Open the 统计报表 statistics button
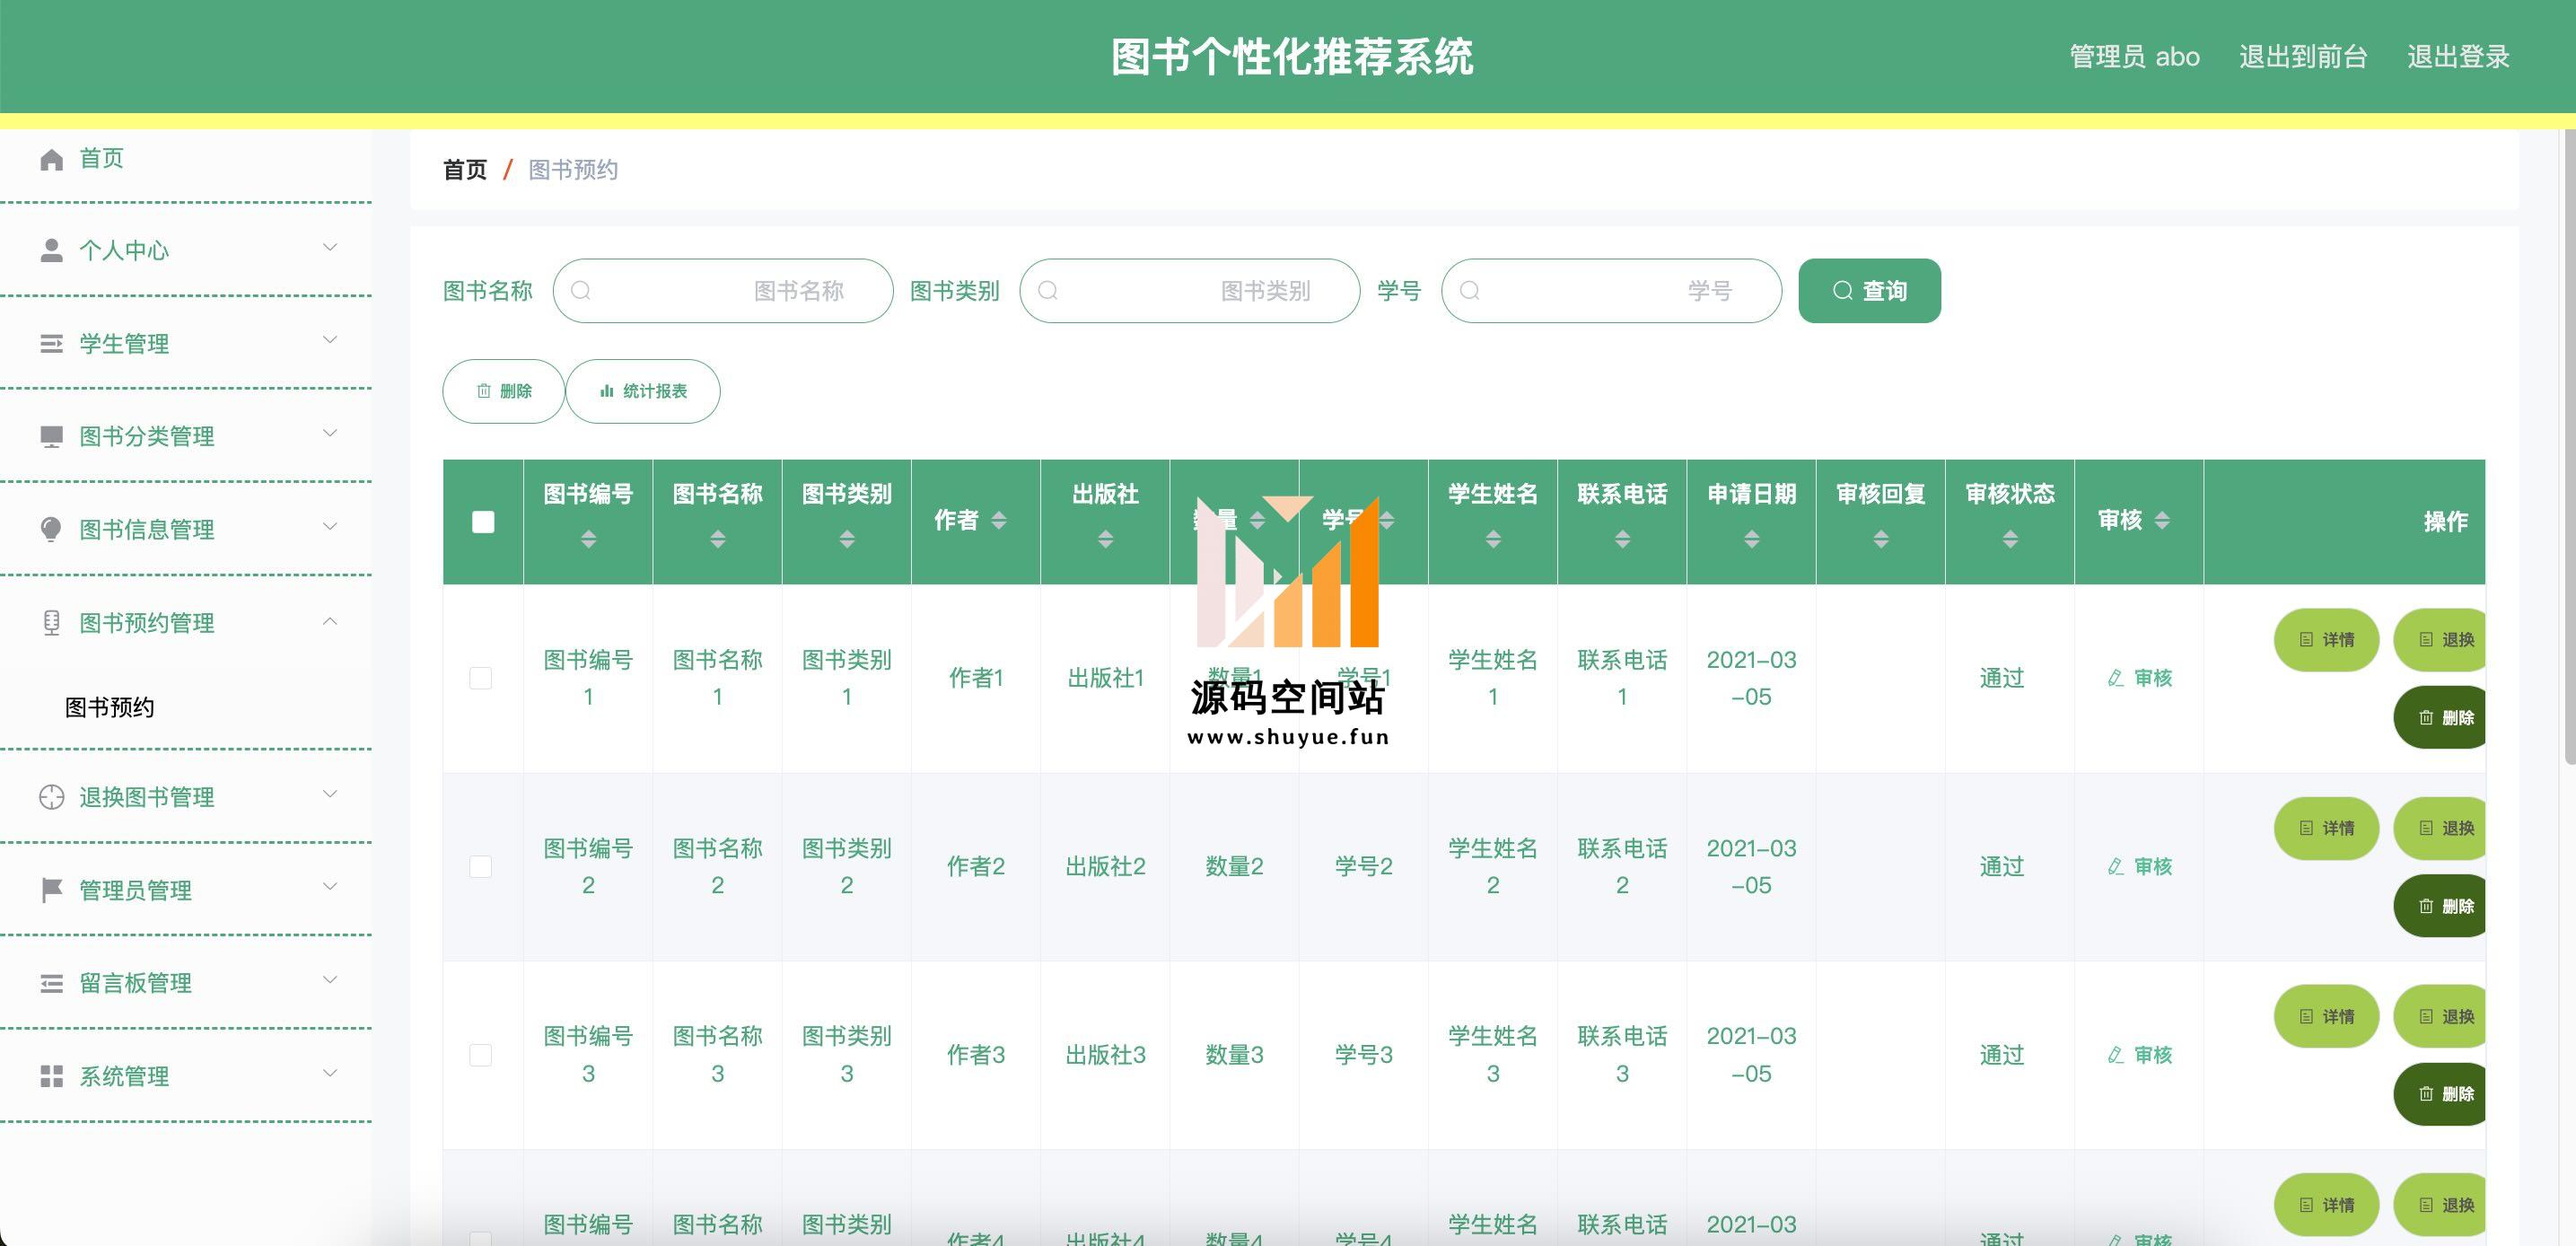2576x1246 pixels. point(643,391)
